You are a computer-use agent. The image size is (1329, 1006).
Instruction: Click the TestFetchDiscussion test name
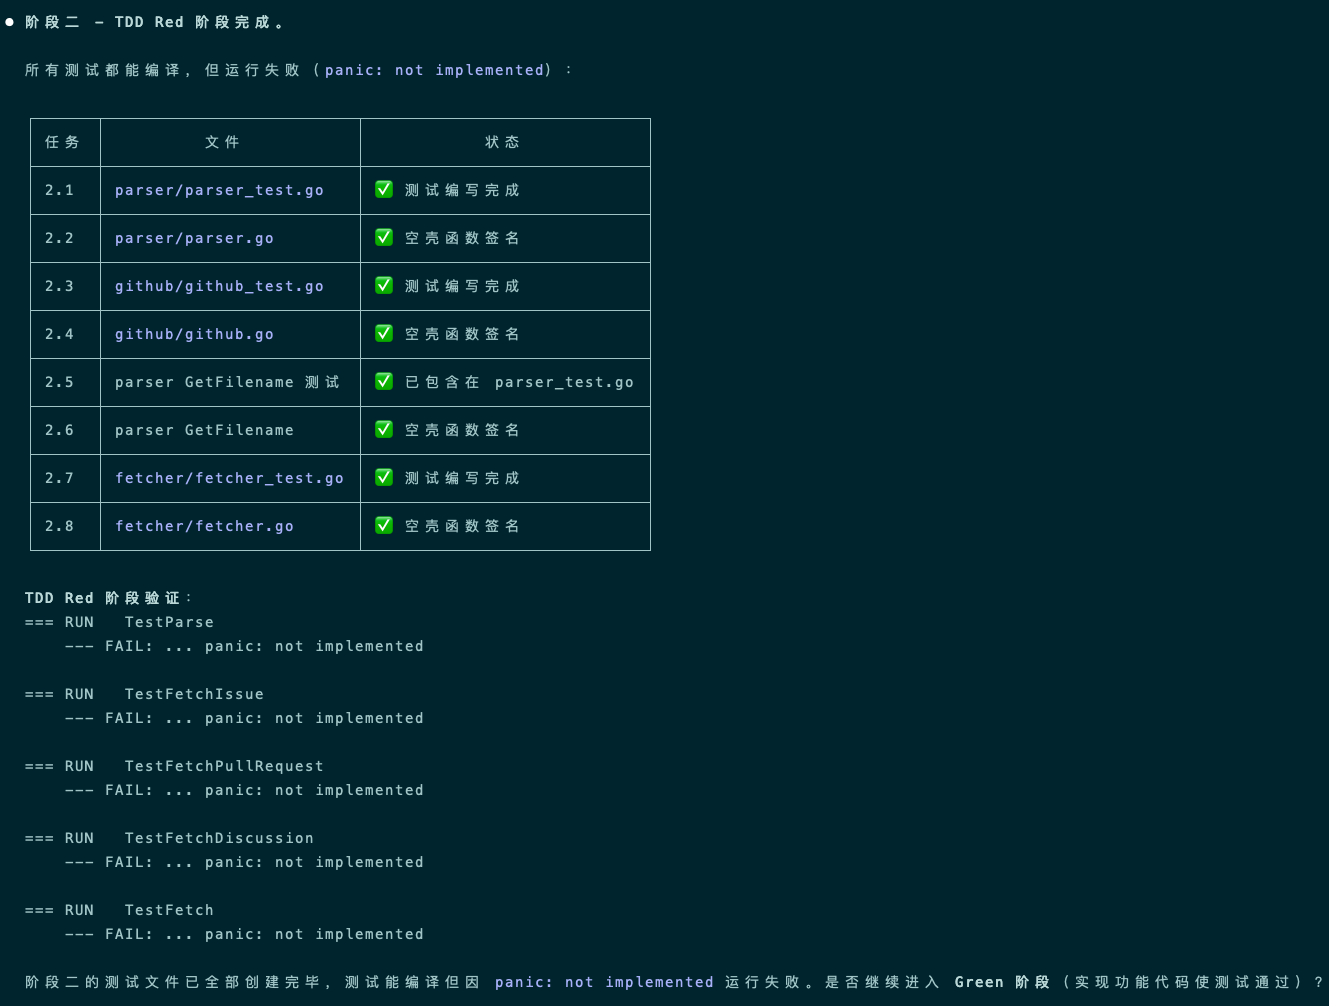(x=219, y=838)
